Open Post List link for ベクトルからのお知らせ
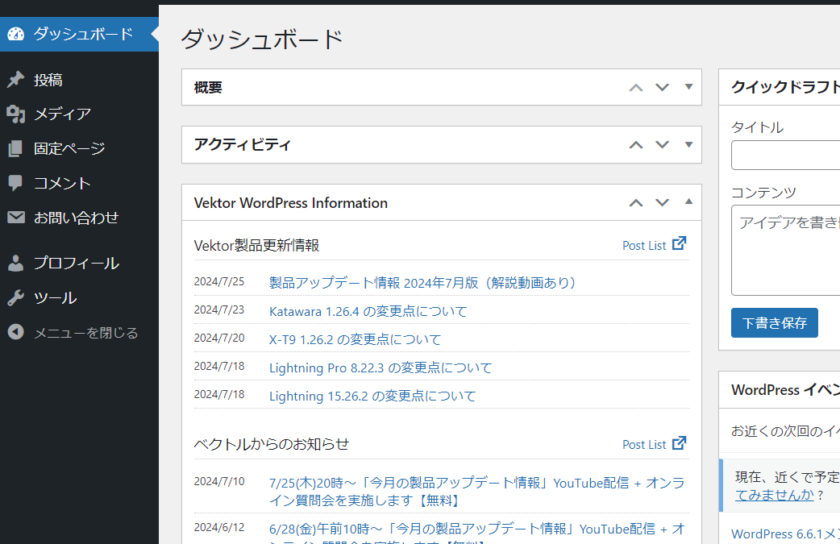840x544 pixels. (x=644, y=444)
